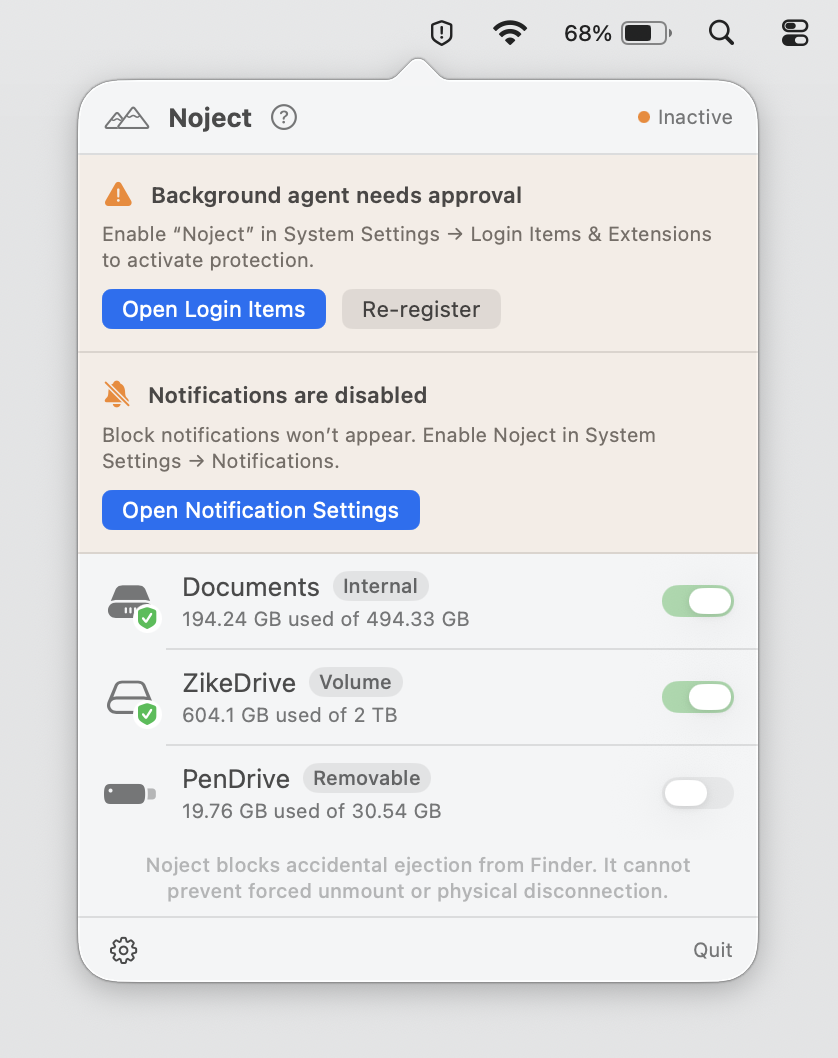Click the battery status icon
Viewport: 838px width, 1058px height.
(646, 32)
